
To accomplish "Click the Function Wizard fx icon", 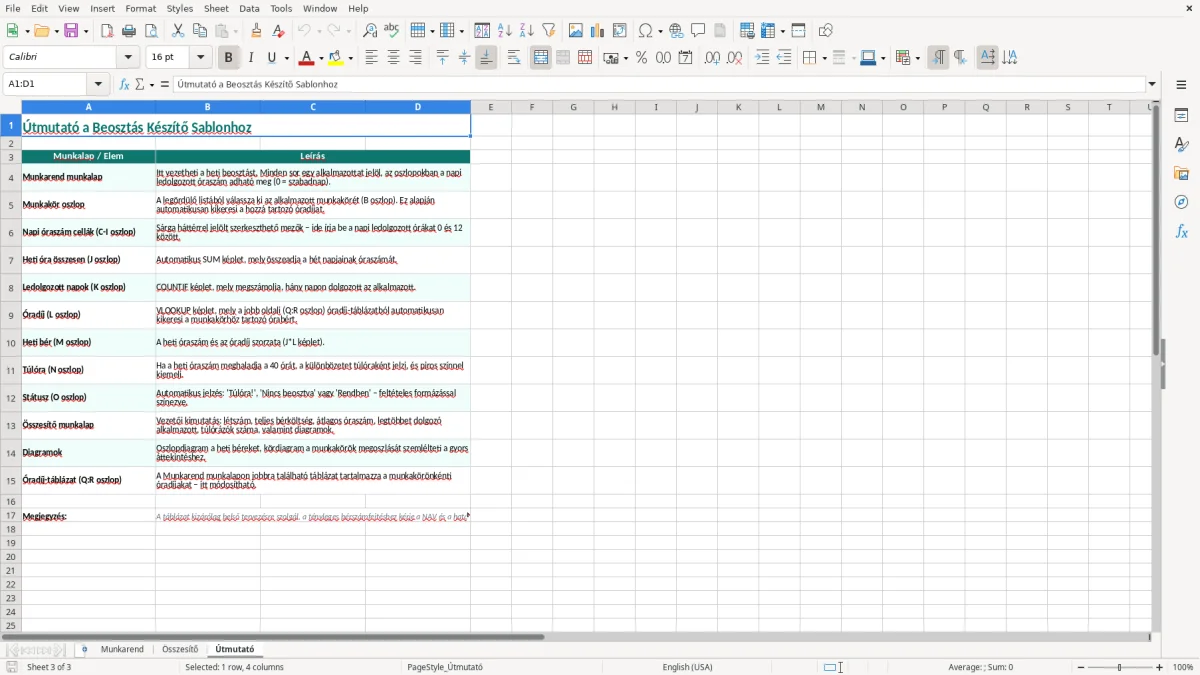I will coord(125,85).
